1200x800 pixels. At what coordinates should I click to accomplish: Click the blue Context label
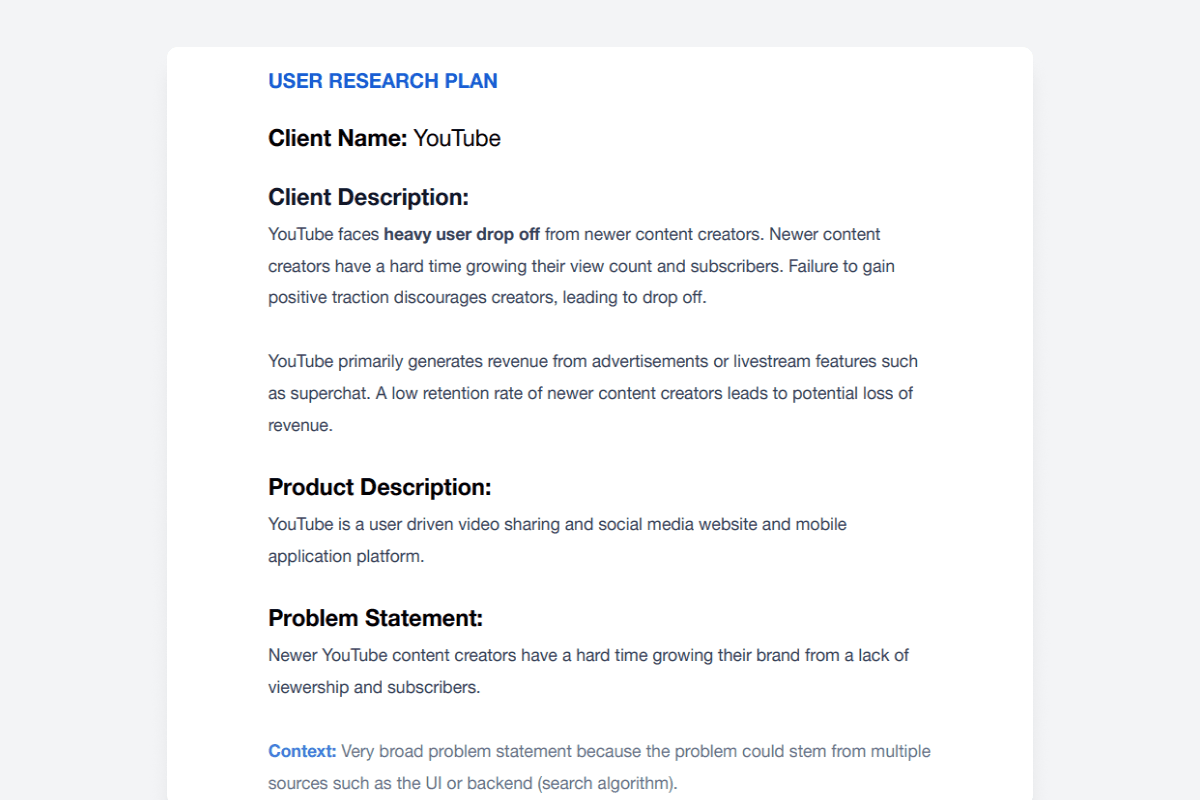302,751
